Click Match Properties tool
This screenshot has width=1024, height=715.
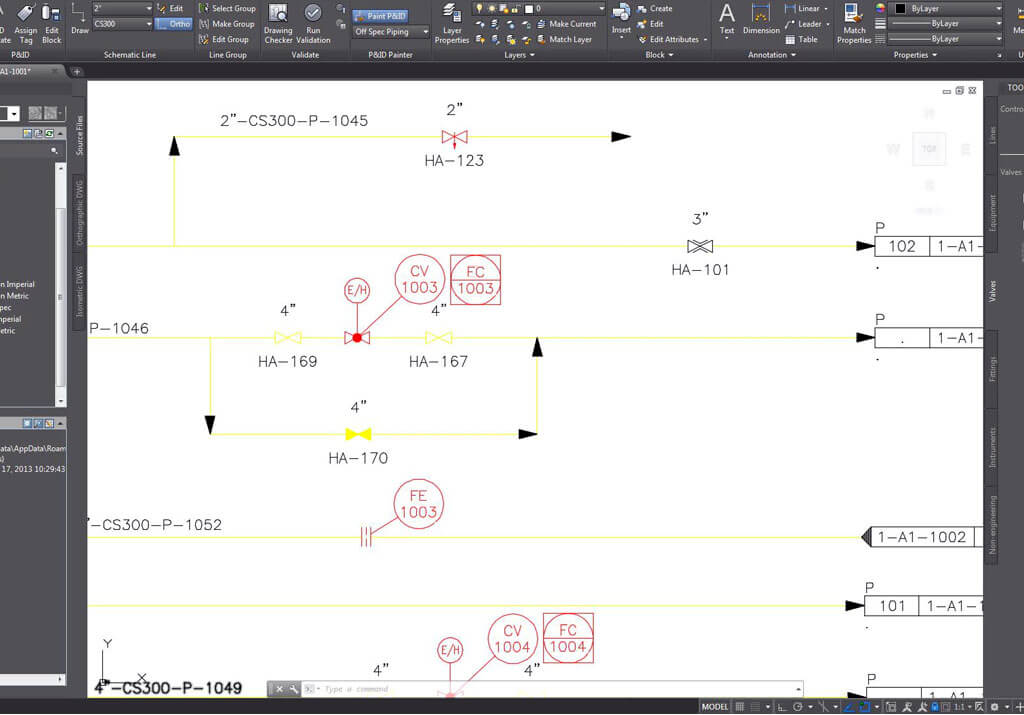pos(854,24)
